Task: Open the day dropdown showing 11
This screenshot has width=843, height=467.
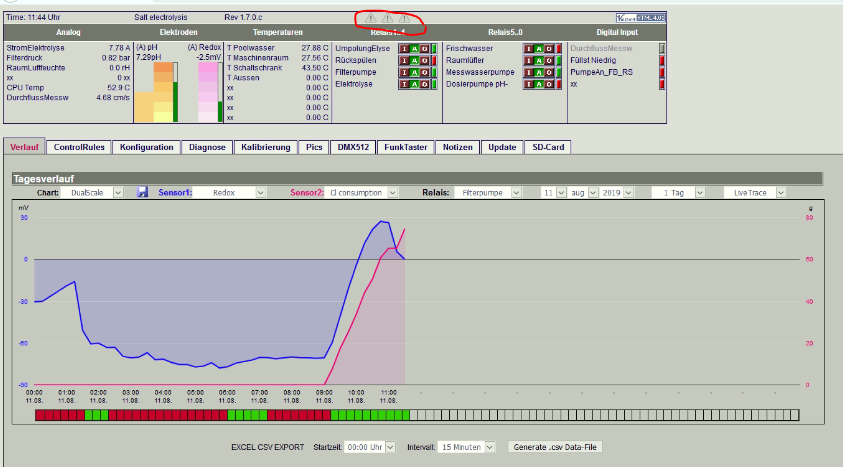Action: [x=554, y=192]
